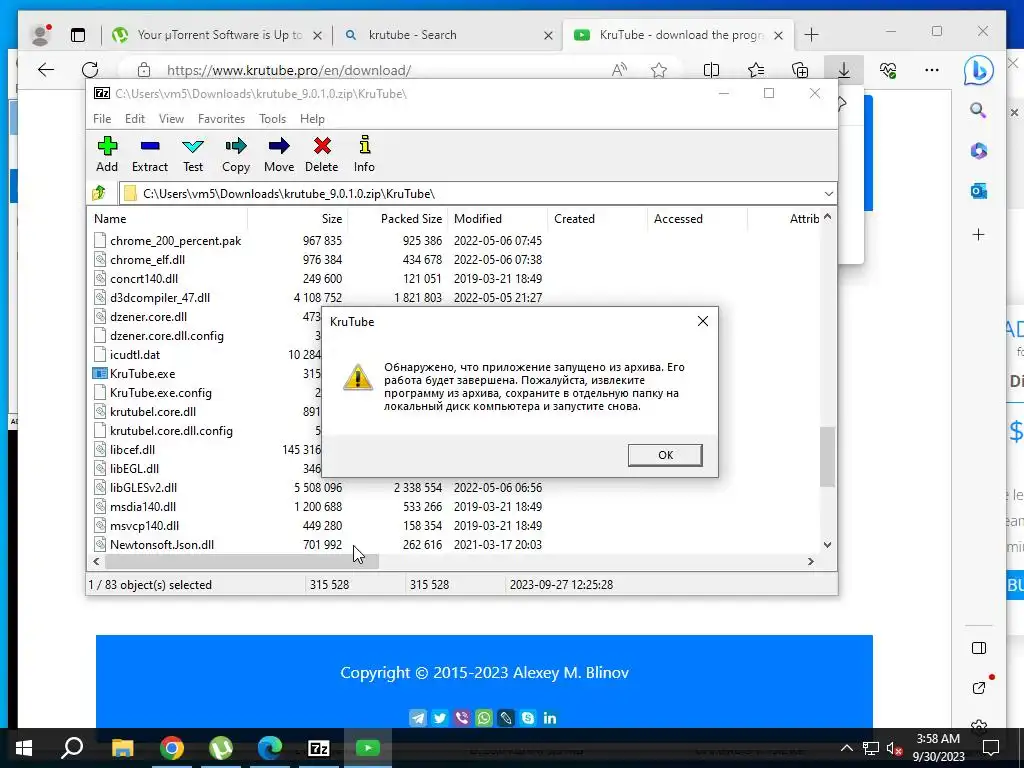Click the Move toolbar icon
The width and height of the screenshot is (1024, 768).
point(279,155)
